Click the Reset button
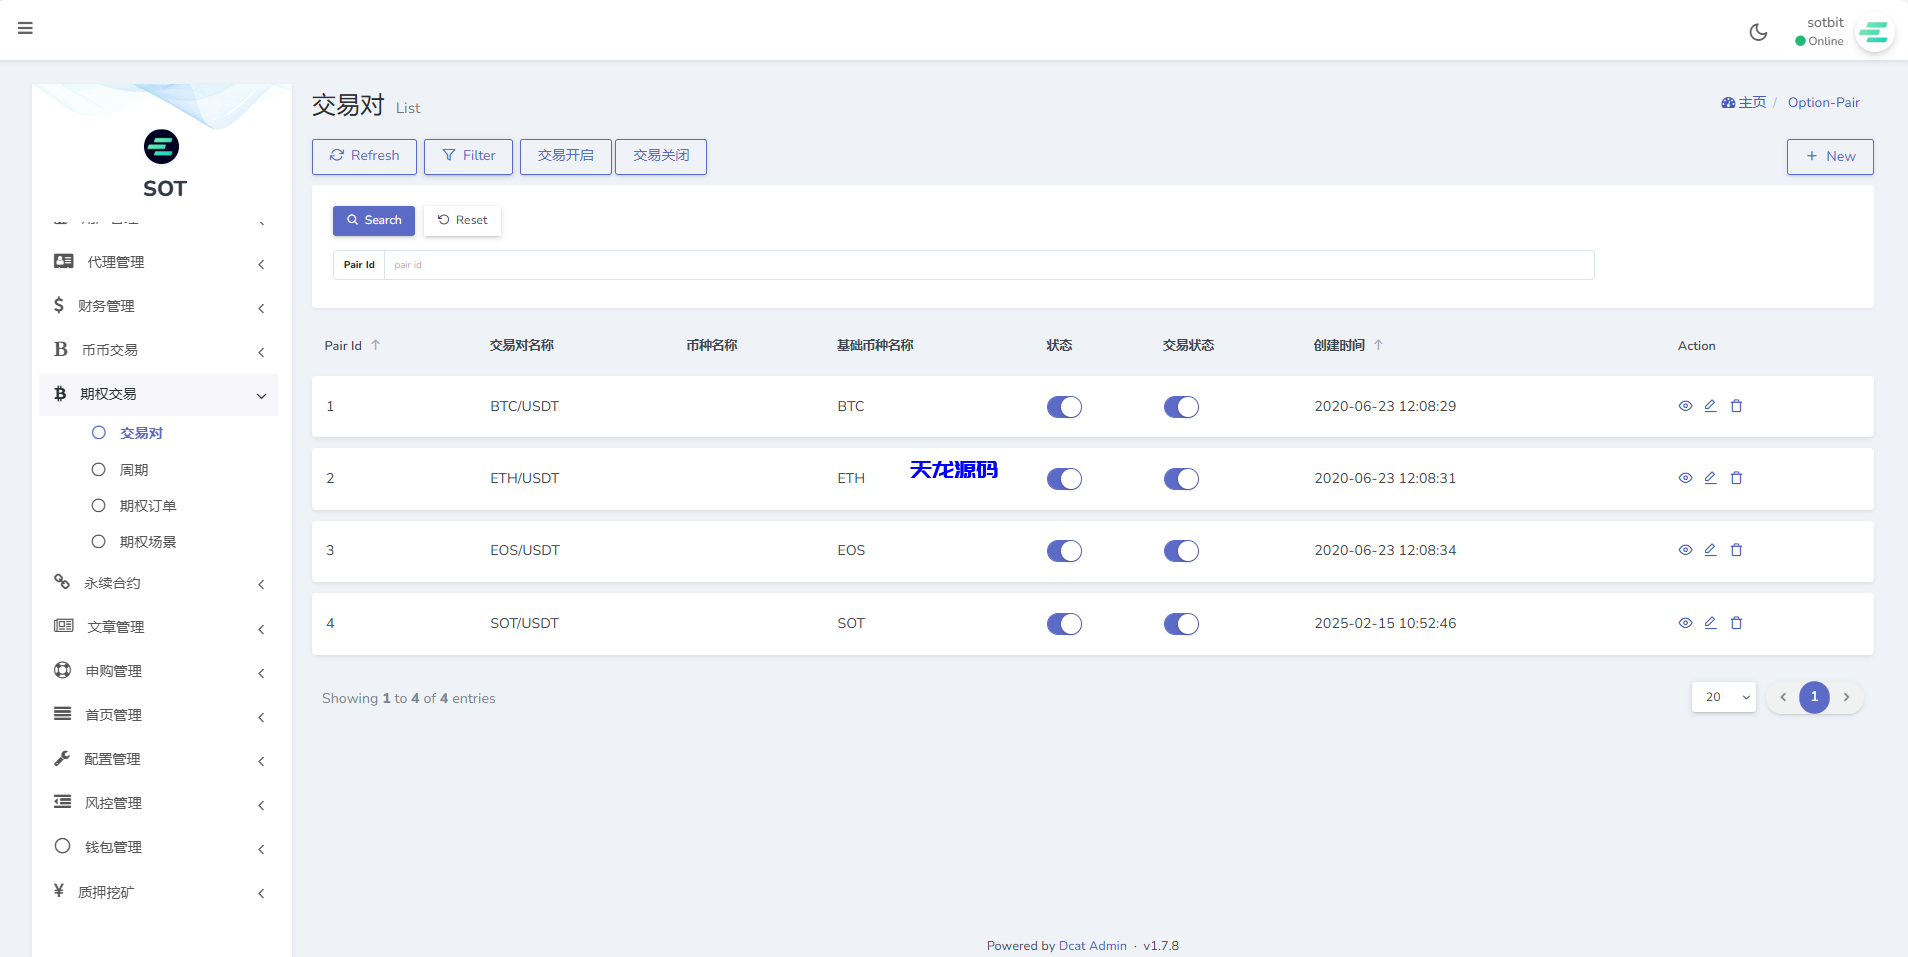Viewport: 1908px width, 957px height. click(x=462, y=220)
